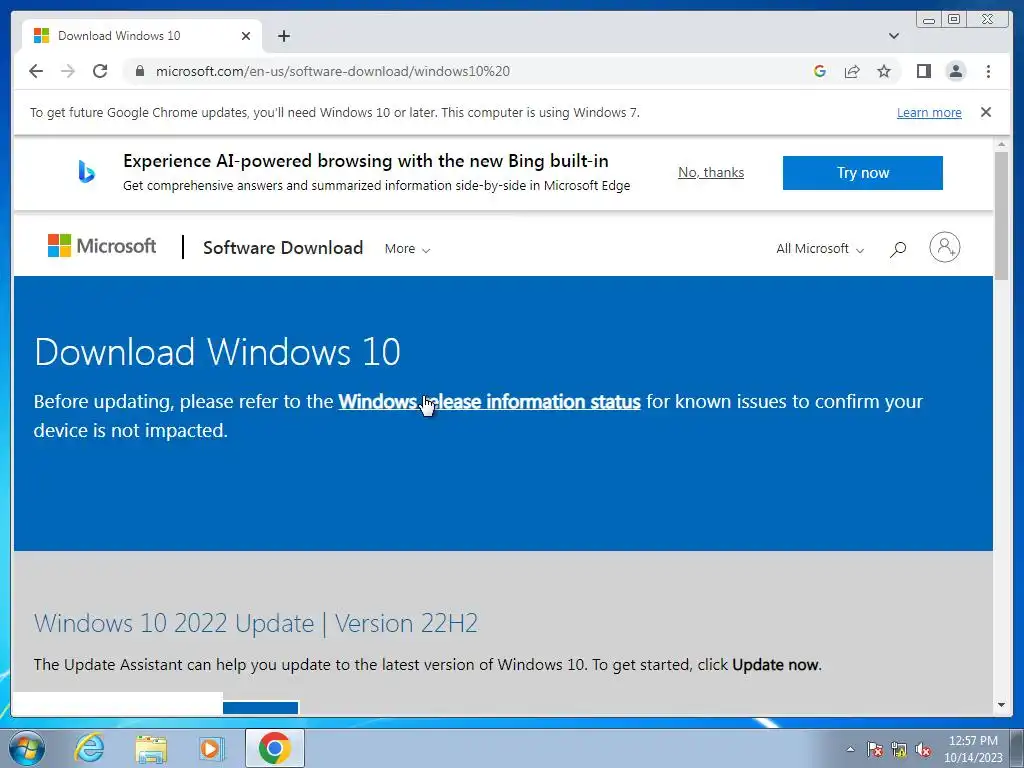Click the network tray icon
The image size is (1024, 768).
pyautogui.click(x=899, y=749)
